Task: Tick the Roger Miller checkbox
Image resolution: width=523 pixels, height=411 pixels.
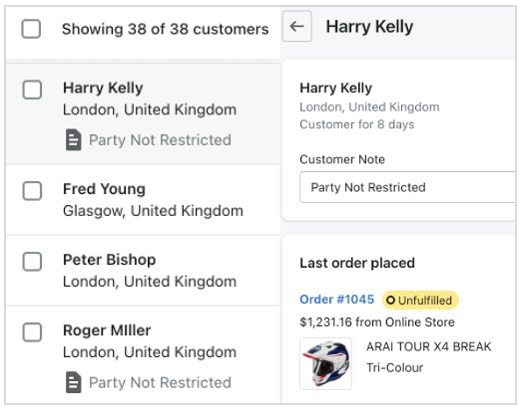Action: click(x=32, y=332)
